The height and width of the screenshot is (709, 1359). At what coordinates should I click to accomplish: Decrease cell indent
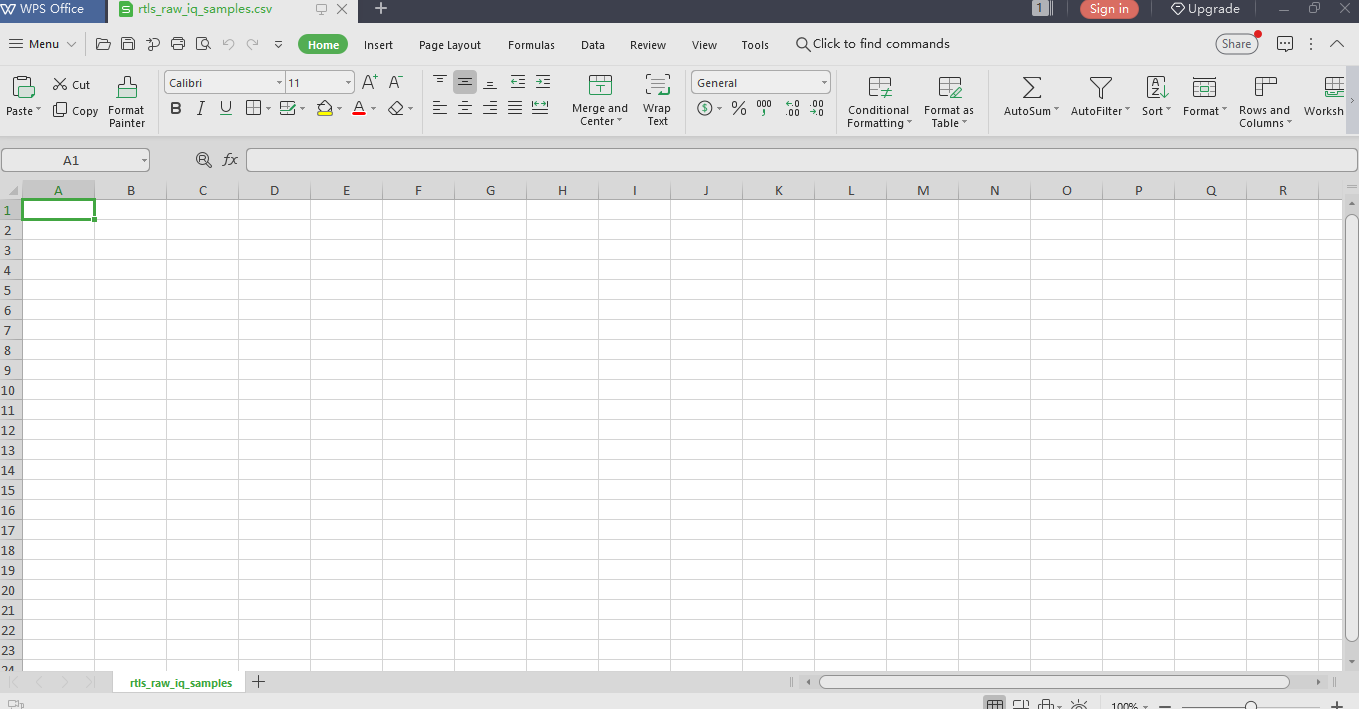tap(517, 82)
